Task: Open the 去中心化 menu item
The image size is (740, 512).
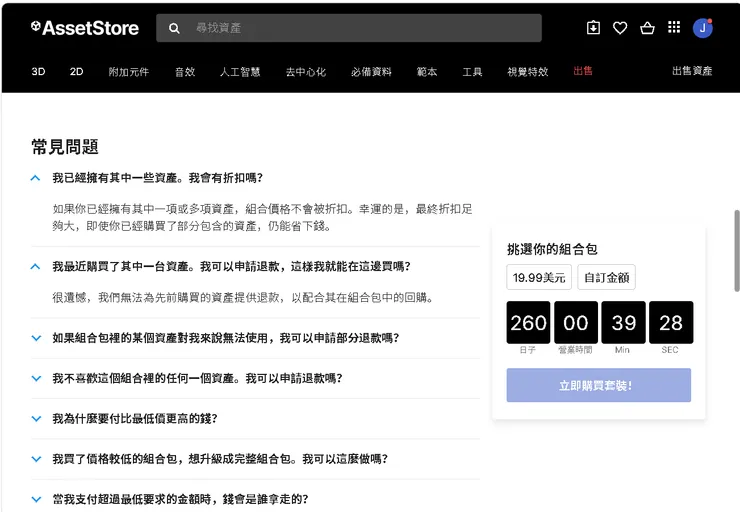Action: 306,72
